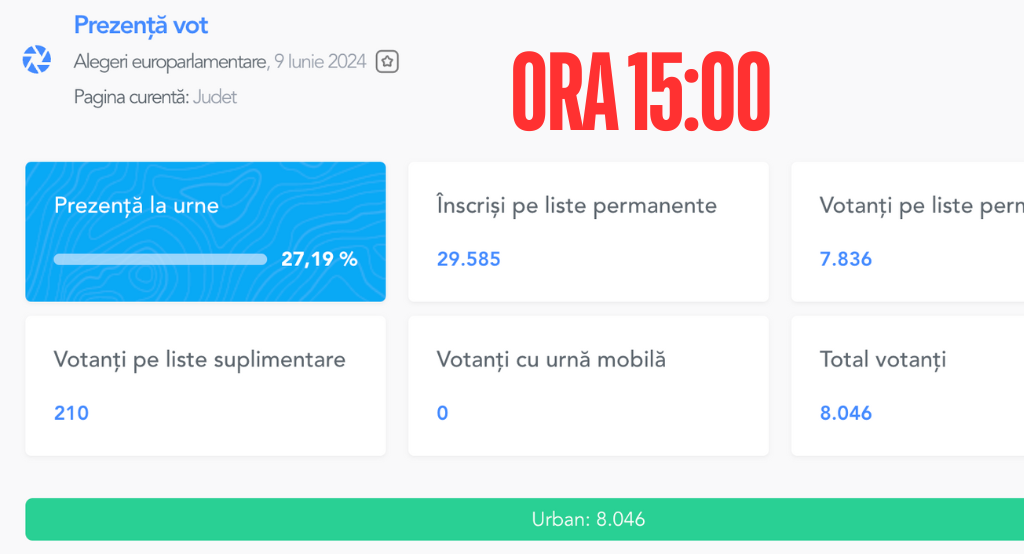Viewport: 1024px width, 554px height.
Task: Click the Alegeri europarlamentare election title
Action: 170,61
